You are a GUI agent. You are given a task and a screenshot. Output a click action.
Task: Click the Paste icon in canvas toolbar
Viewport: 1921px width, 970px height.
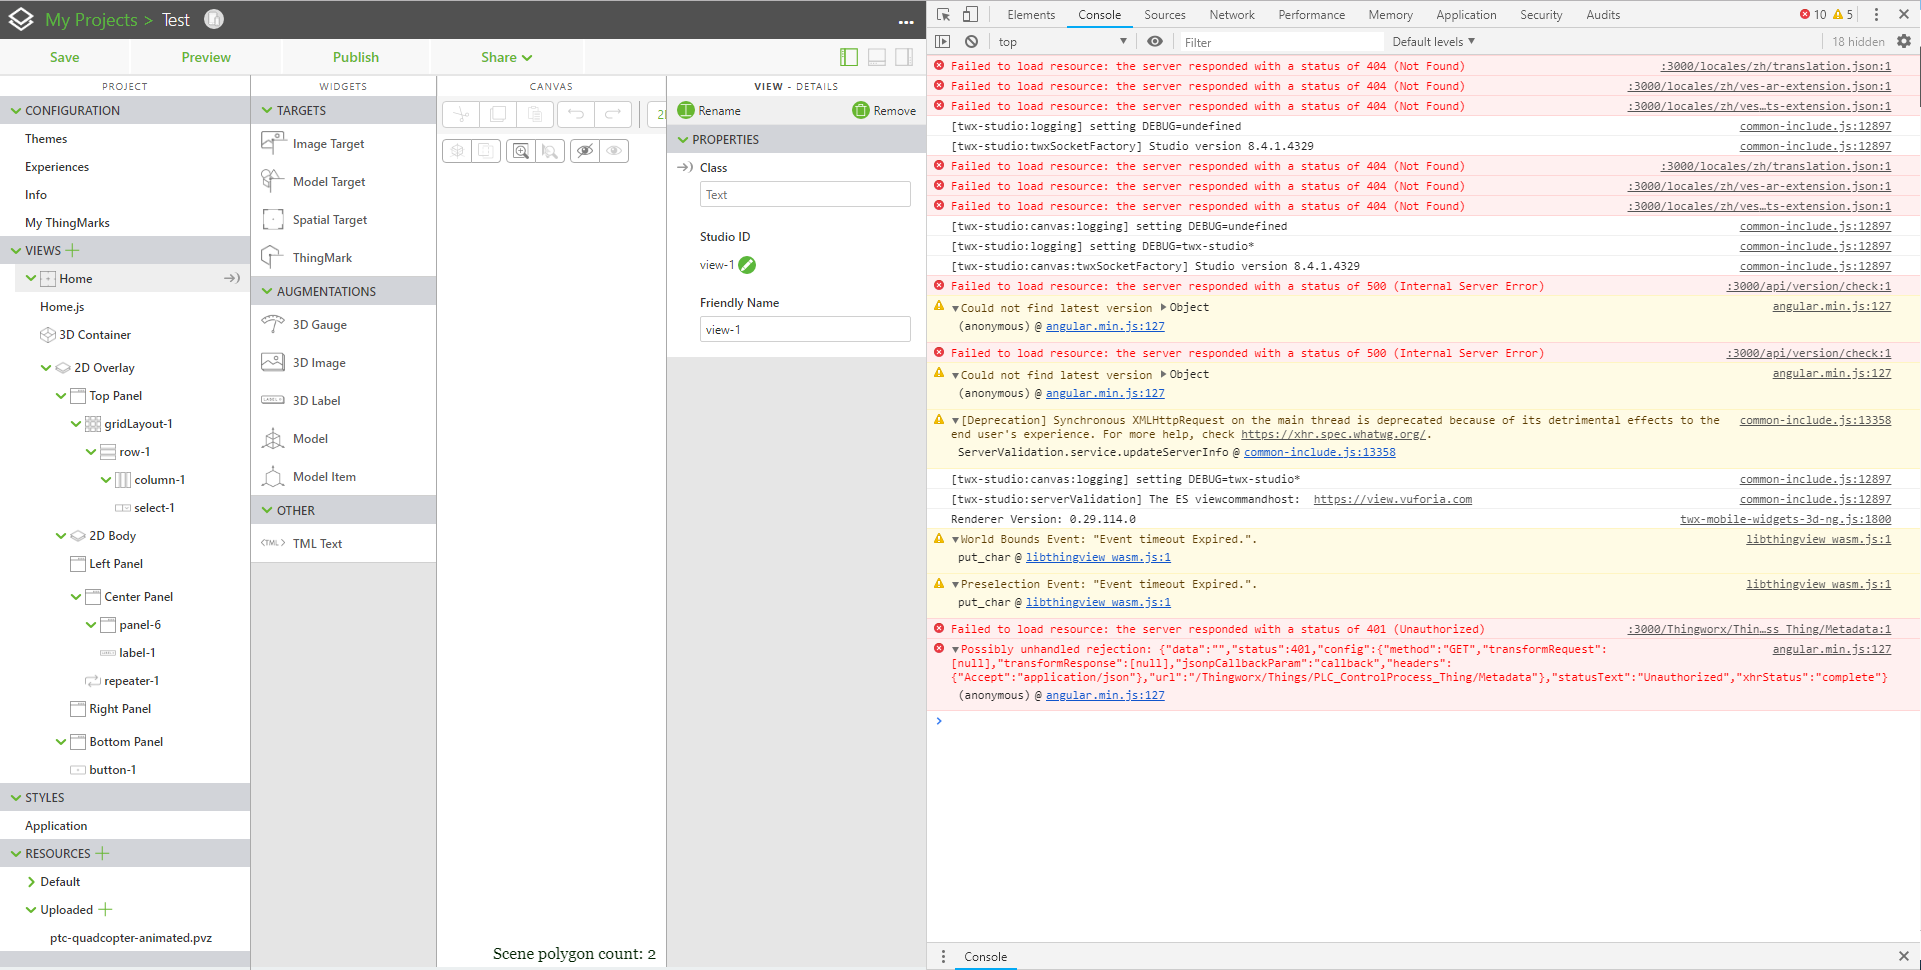click(536, 113)
